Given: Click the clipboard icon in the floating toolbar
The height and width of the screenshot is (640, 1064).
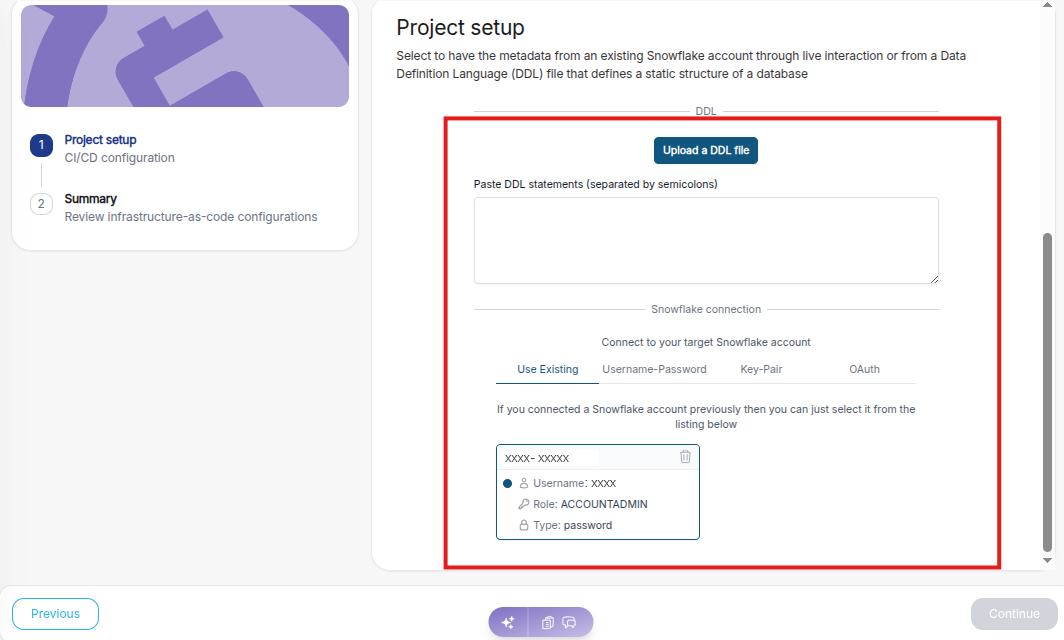Looking at the screenshot, I should click(x=548, y=622).
